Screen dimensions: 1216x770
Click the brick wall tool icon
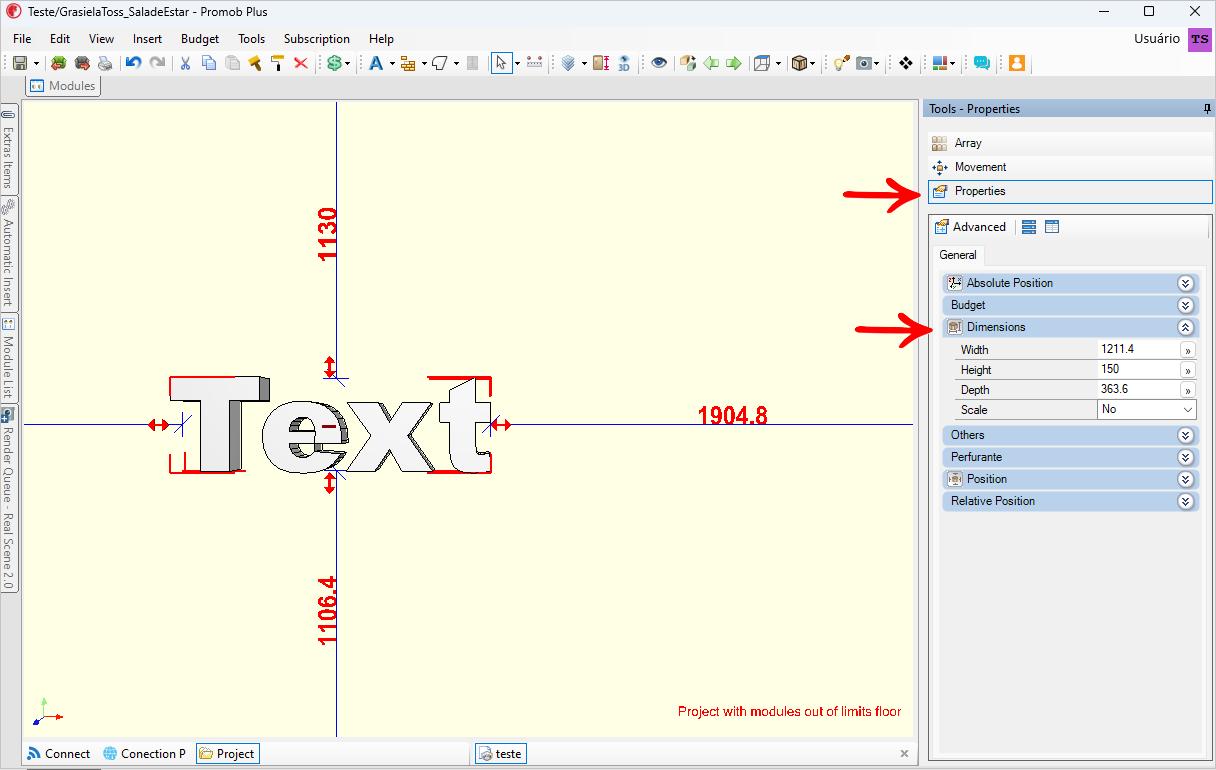point(408,63)
